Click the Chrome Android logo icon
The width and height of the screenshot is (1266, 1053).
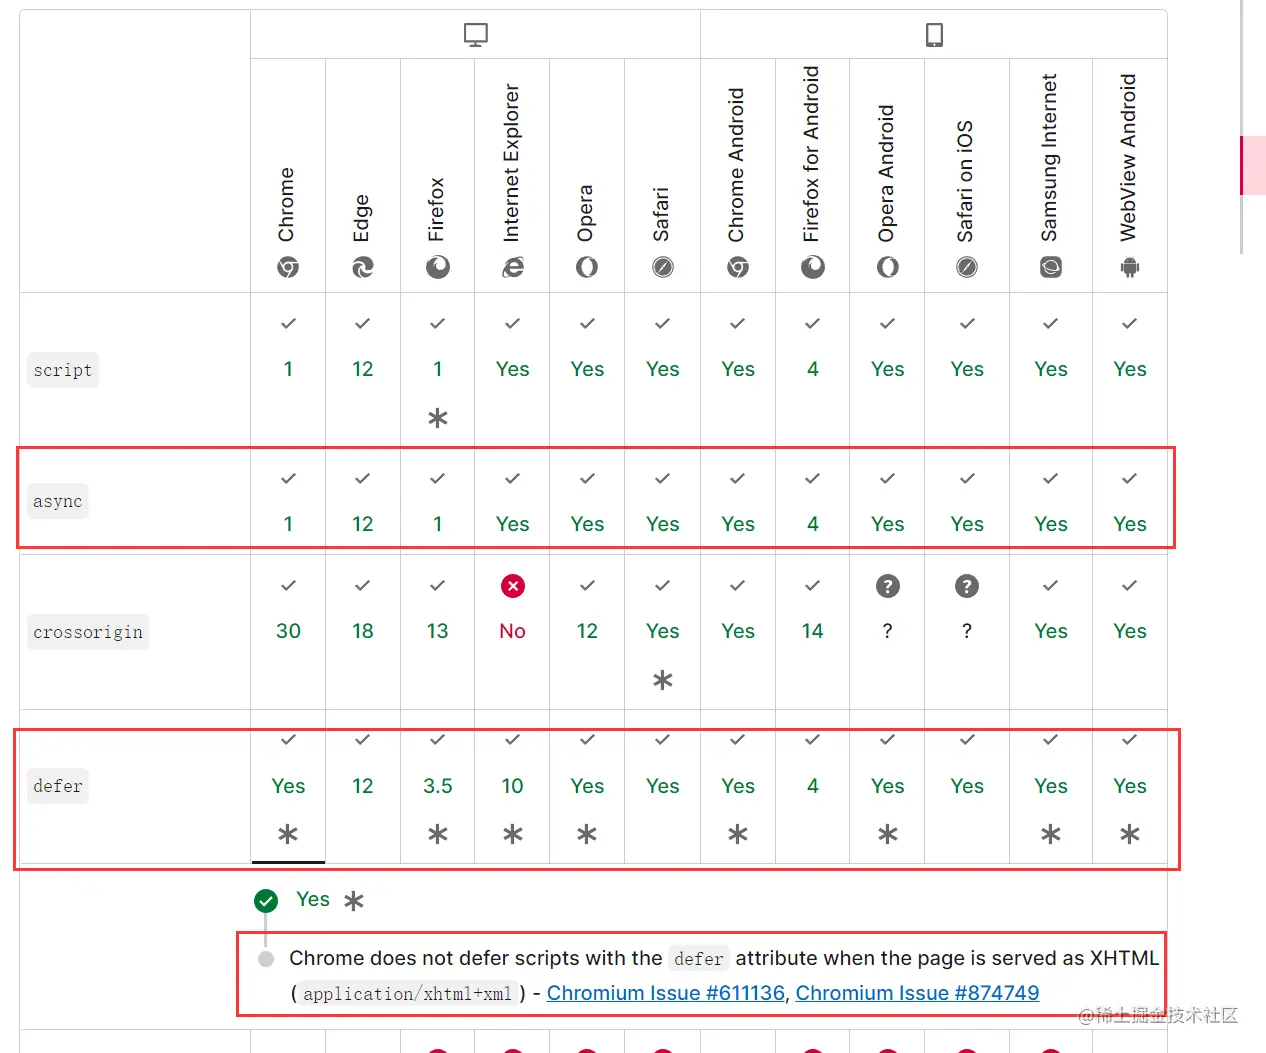coord(738,267)
